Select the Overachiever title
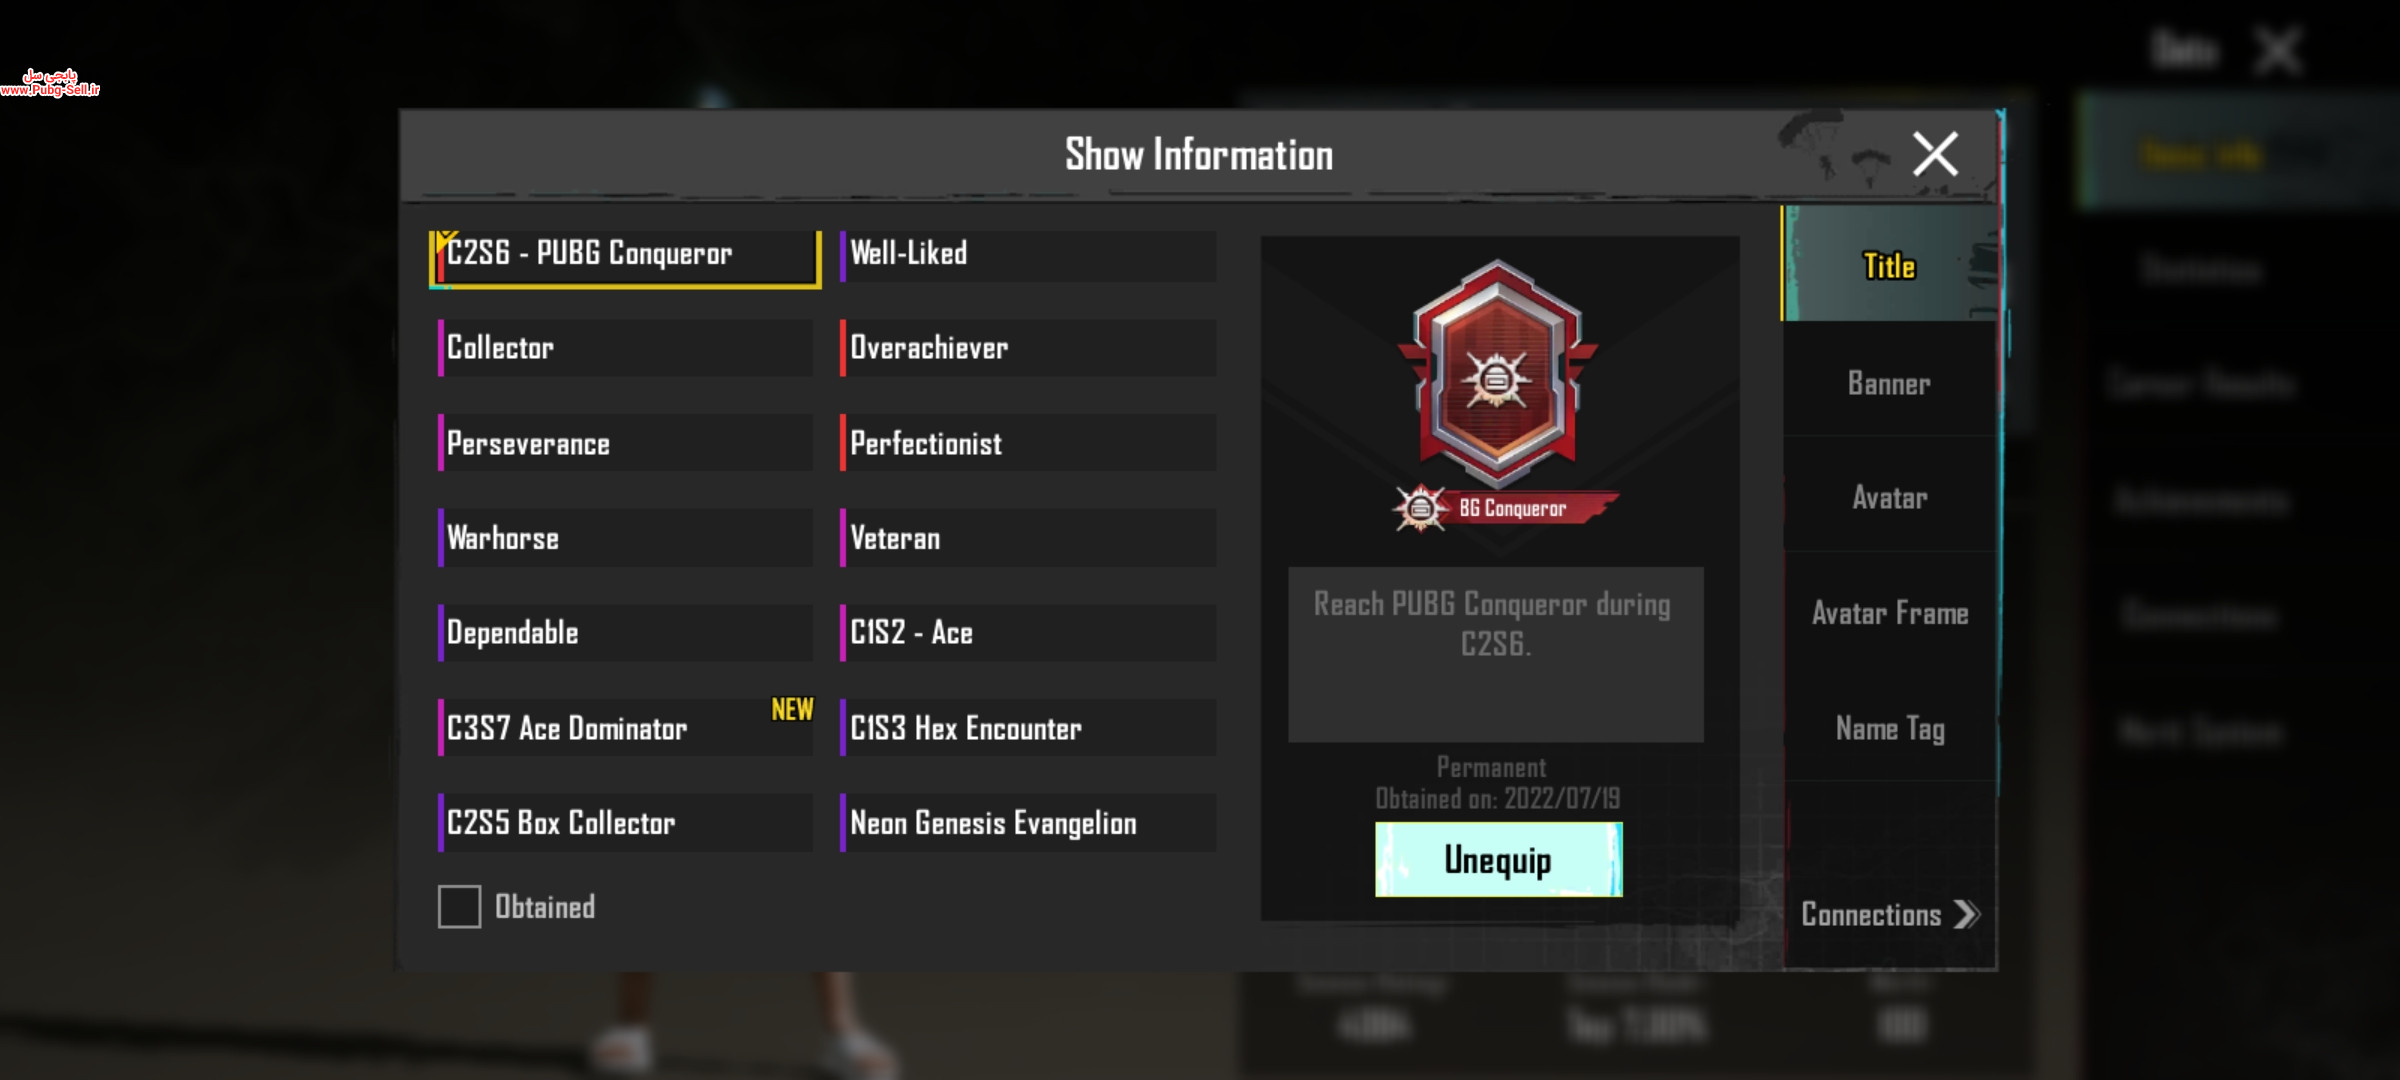Image resolution: width=2400 pixels, height=1080 pixels. click(1028, 347)
